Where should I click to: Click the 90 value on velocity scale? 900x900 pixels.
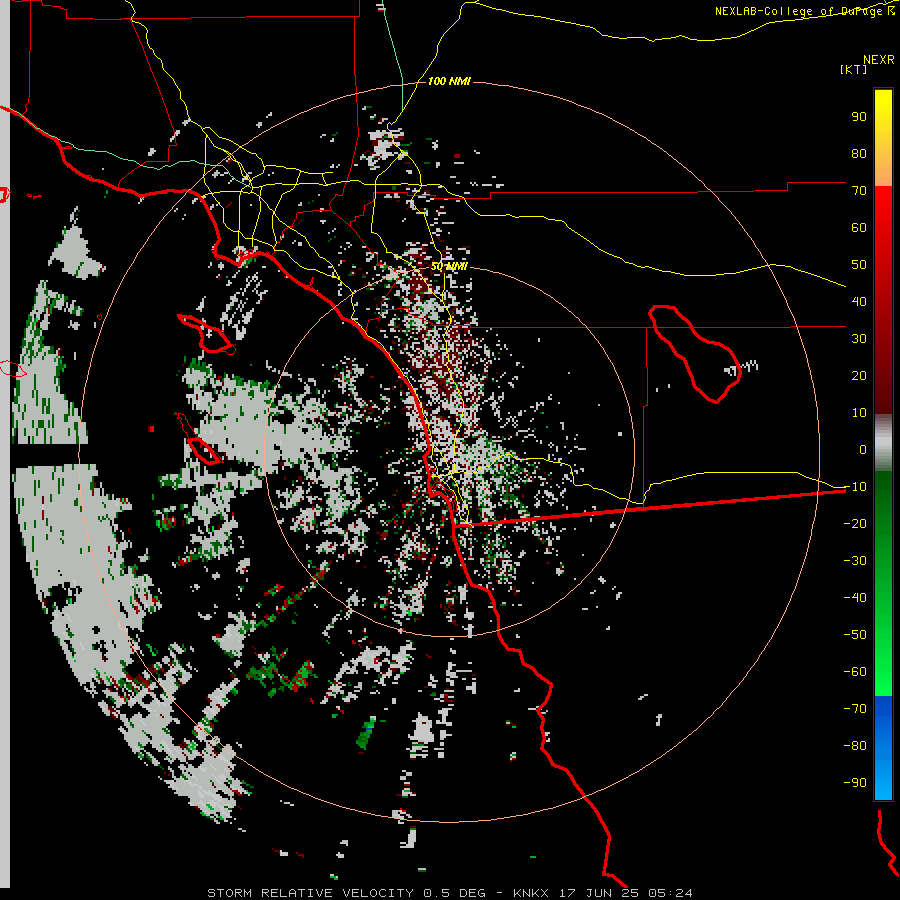[859, 117]
